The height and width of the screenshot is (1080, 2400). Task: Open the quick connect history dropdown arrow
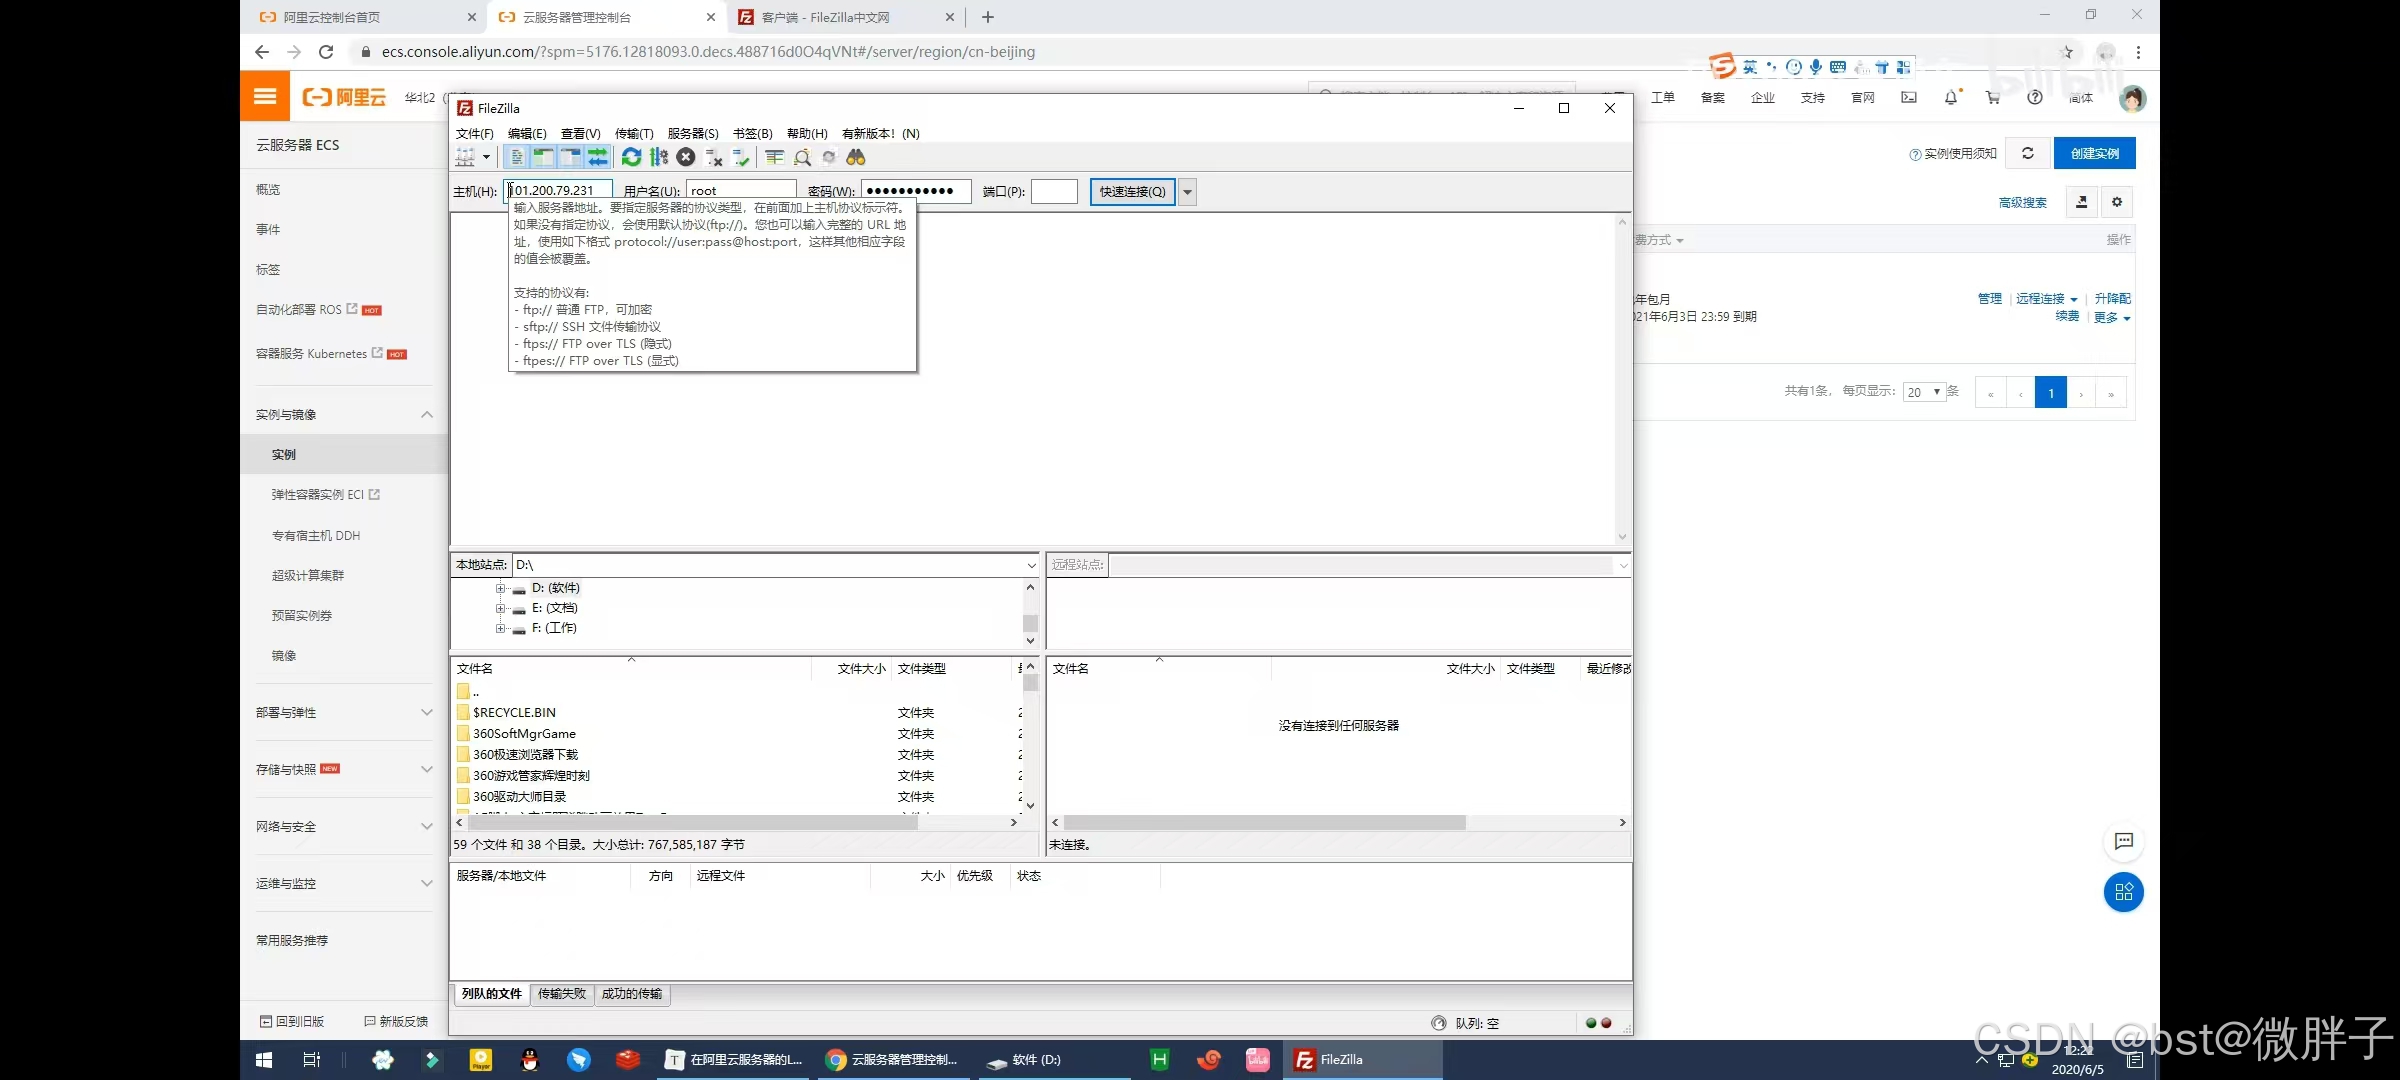click(x=1187, y=192)
